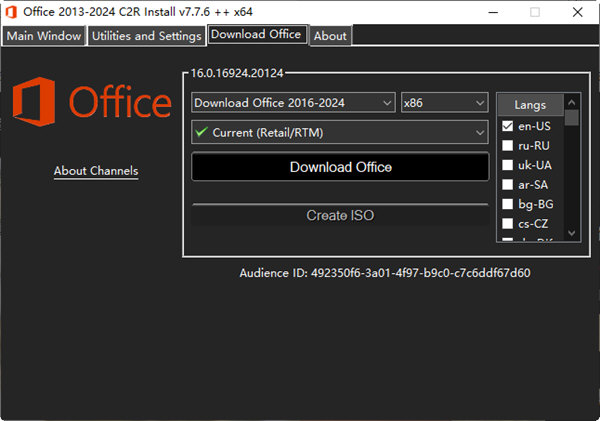Image resolution: width=600 pixels, height=421 pixels.
Task: Open the About Channels link
Action: 96,171
